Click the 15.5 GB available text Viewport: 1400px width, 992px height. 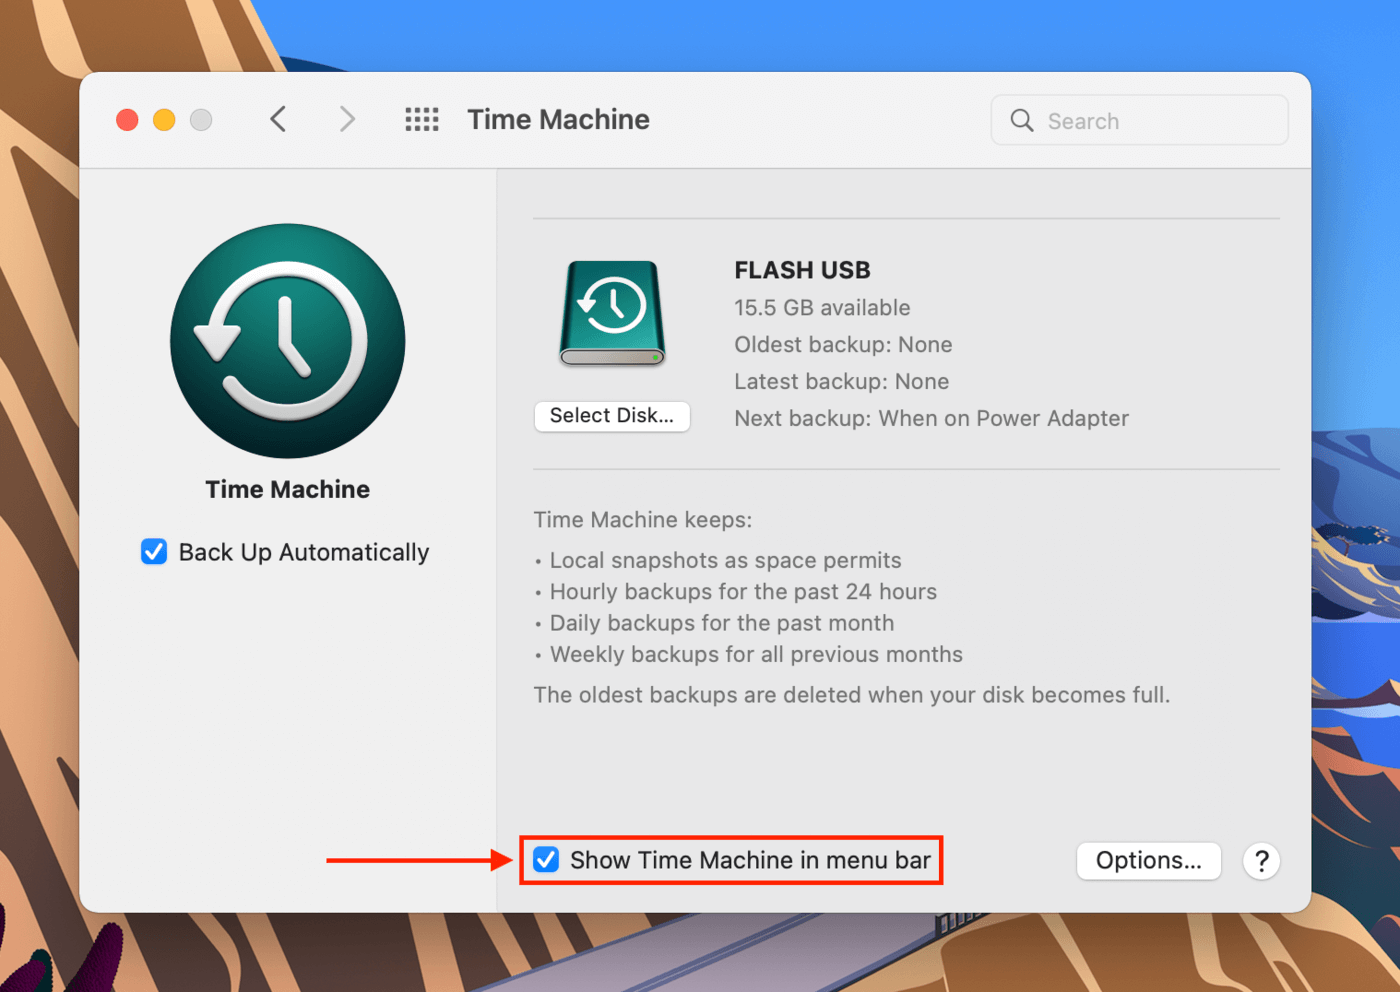coord(822,308)
